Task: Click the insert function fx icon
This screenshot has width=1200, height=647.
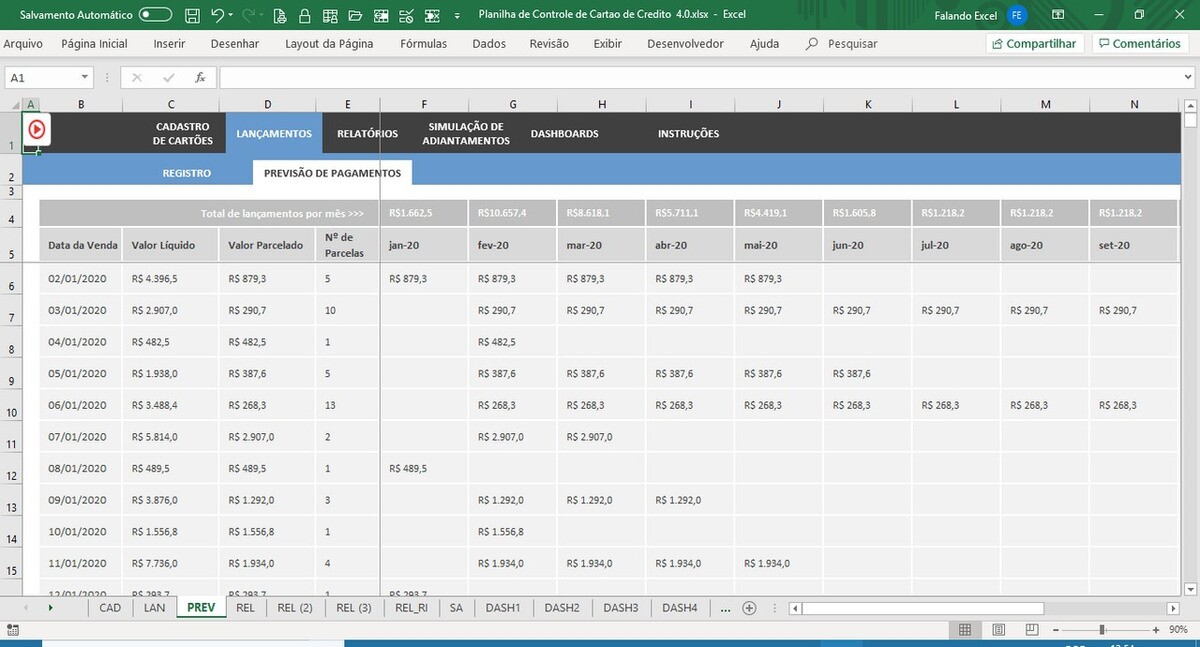Action: (200, 78)
